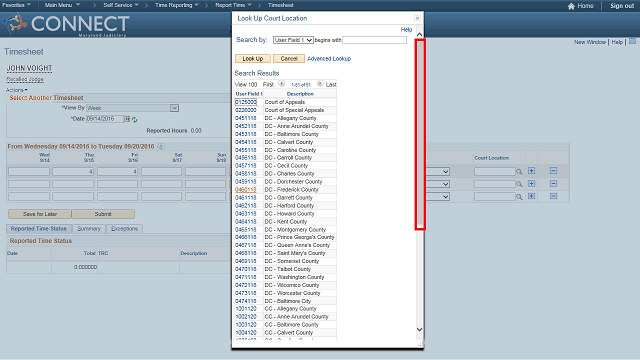Open the calendar picker next to Date
640x360 pixels.
[127, 119]
